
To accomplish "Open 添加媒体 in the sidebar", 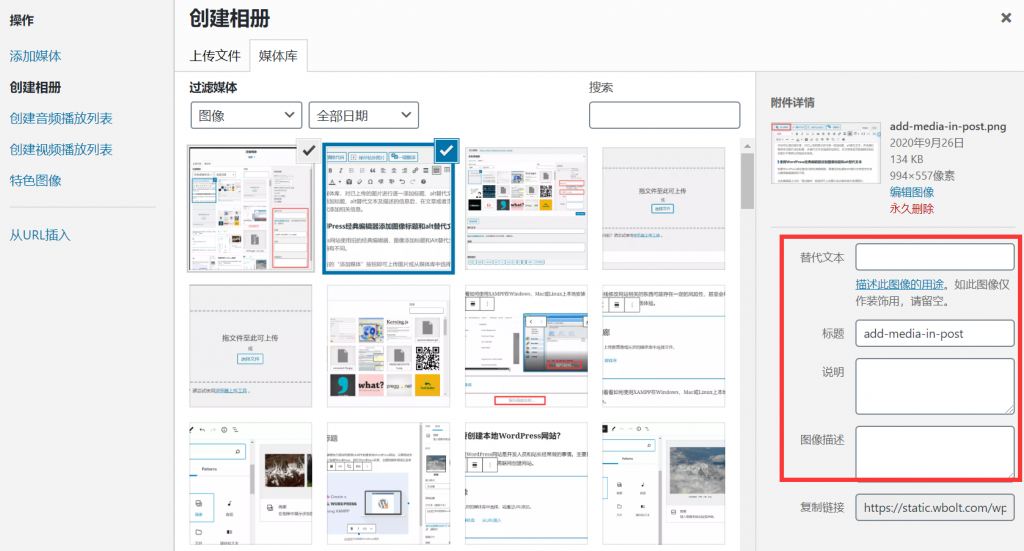I will (35, 56).
